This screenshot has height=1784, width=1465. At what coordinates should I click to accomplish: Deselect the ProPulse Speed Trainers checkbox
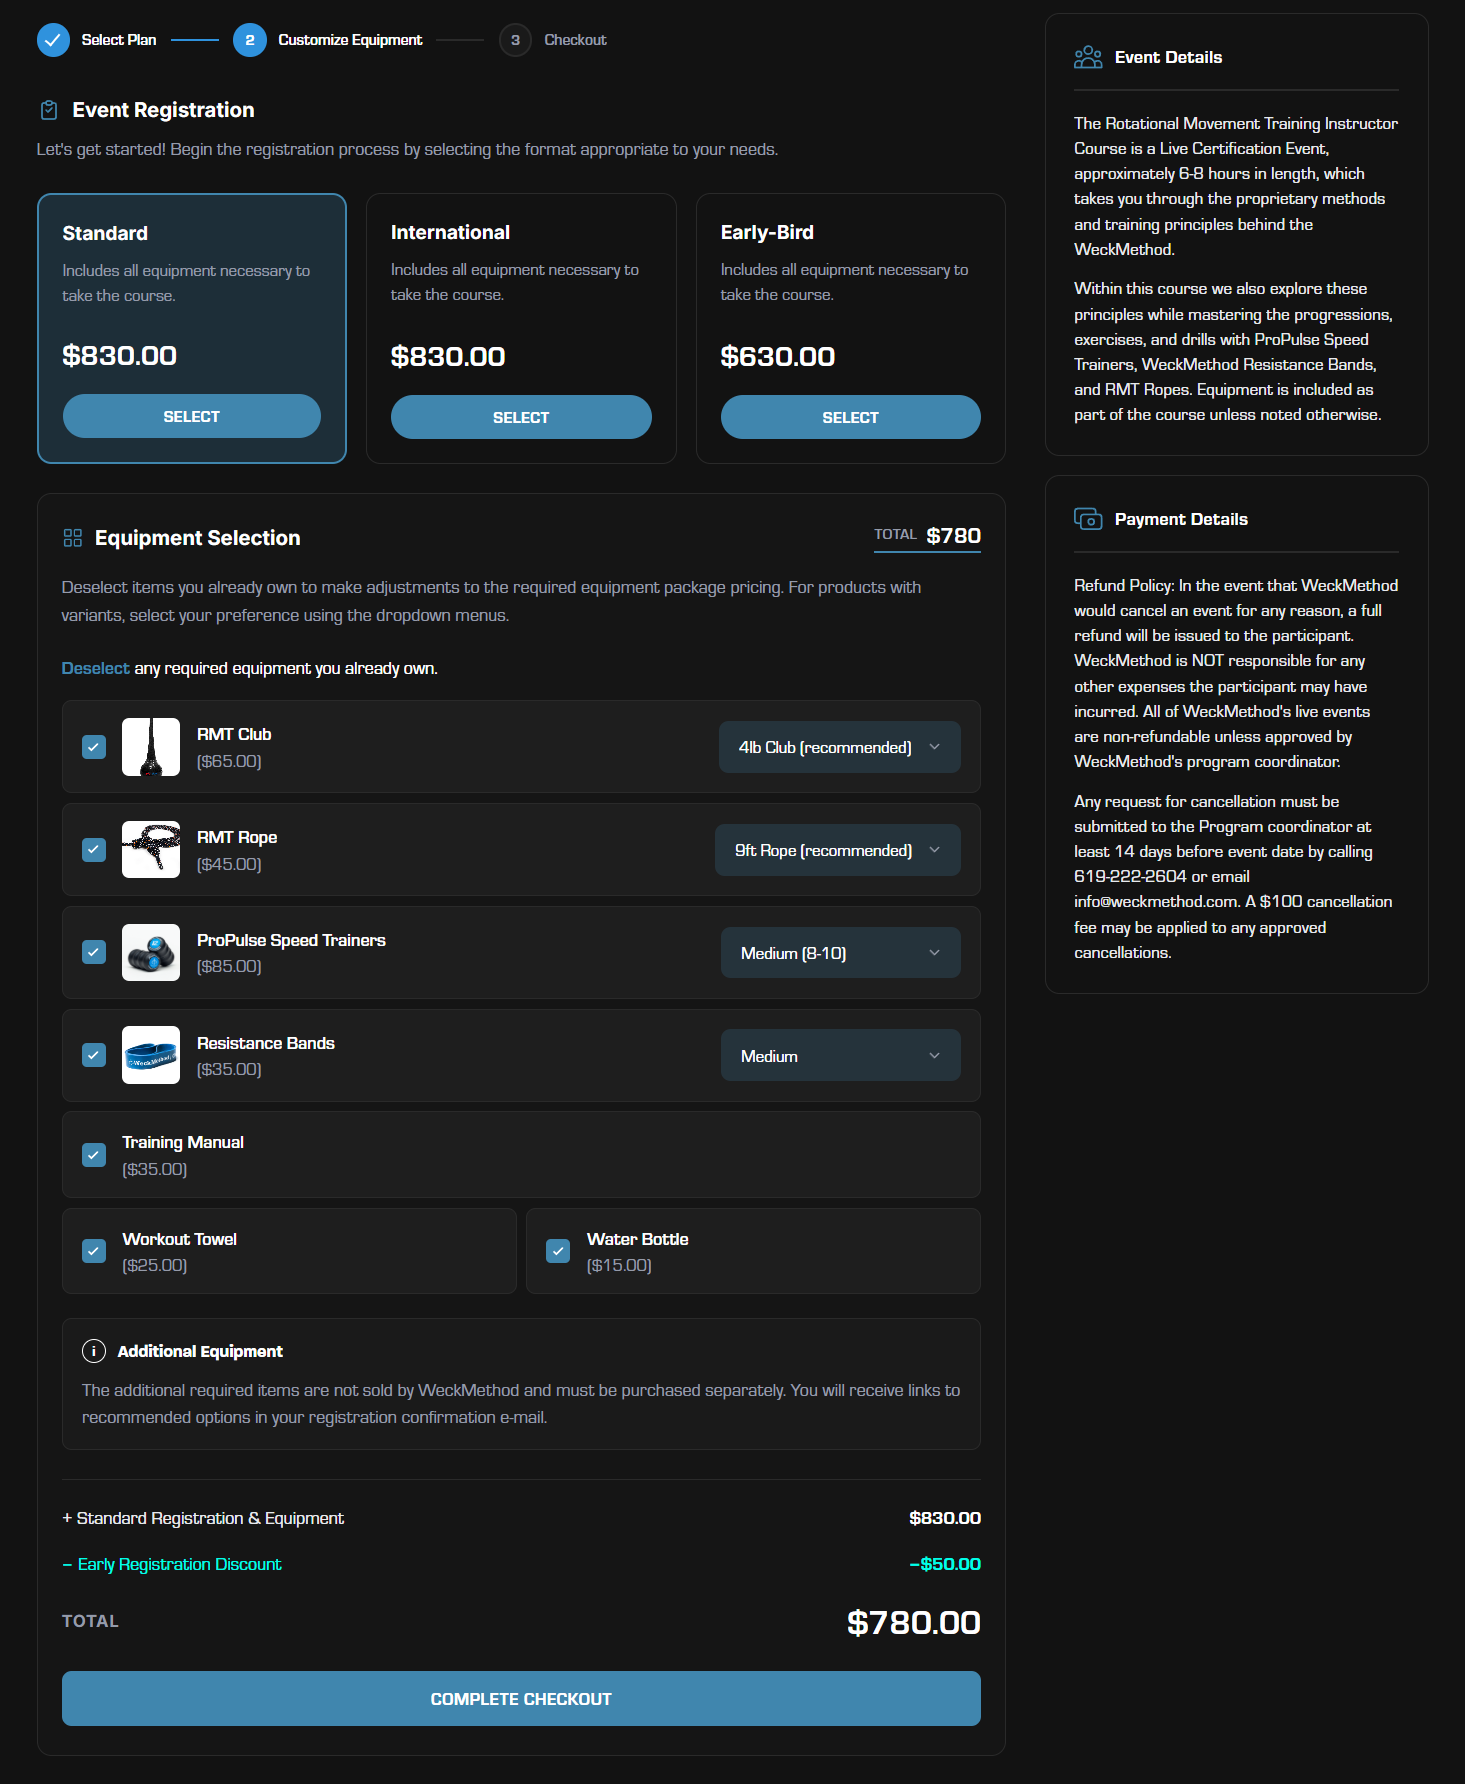[94, 952]
